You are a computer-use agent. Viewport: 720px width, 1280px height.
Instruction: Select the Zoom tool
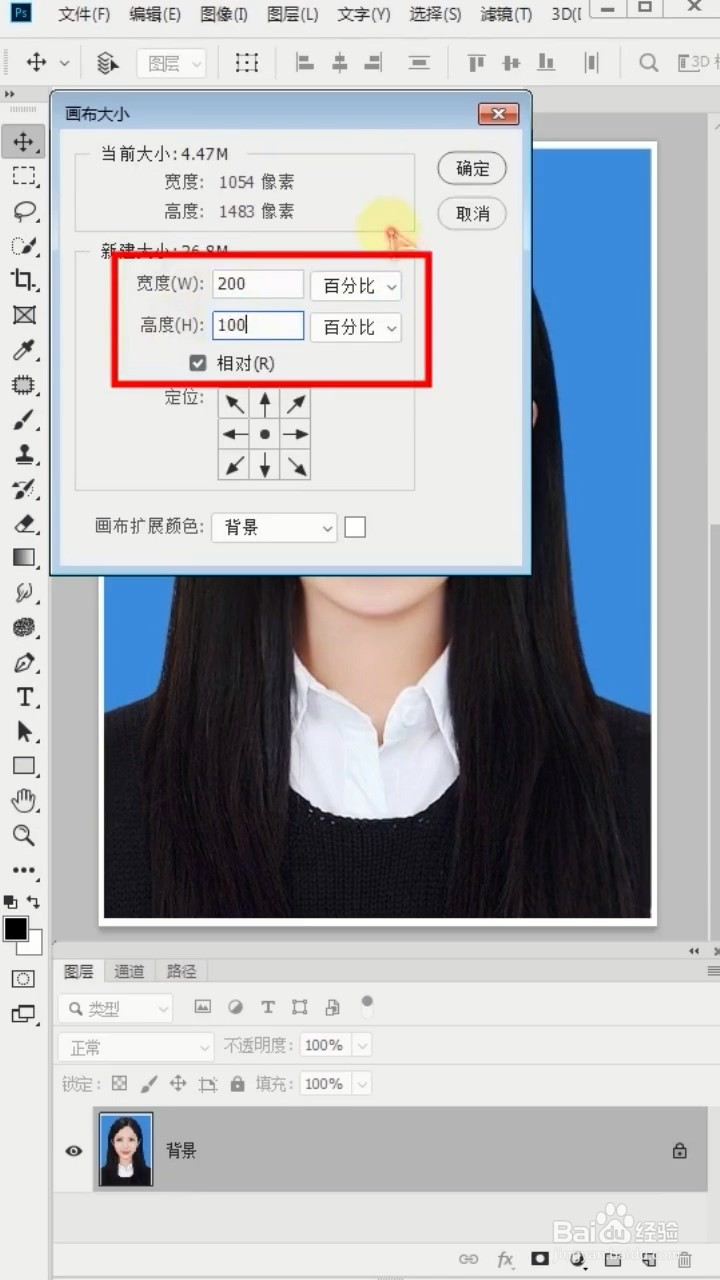point(24,835)
